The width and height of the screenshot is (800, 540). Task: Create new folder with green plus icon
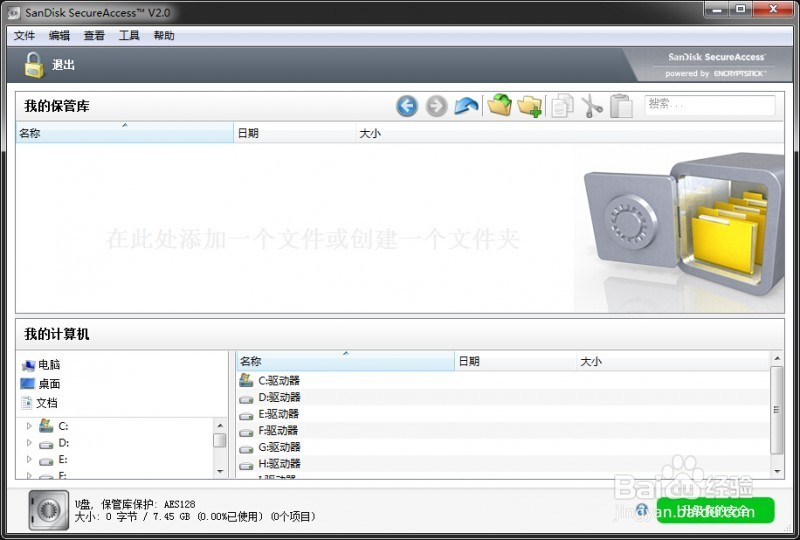point(530,106)
